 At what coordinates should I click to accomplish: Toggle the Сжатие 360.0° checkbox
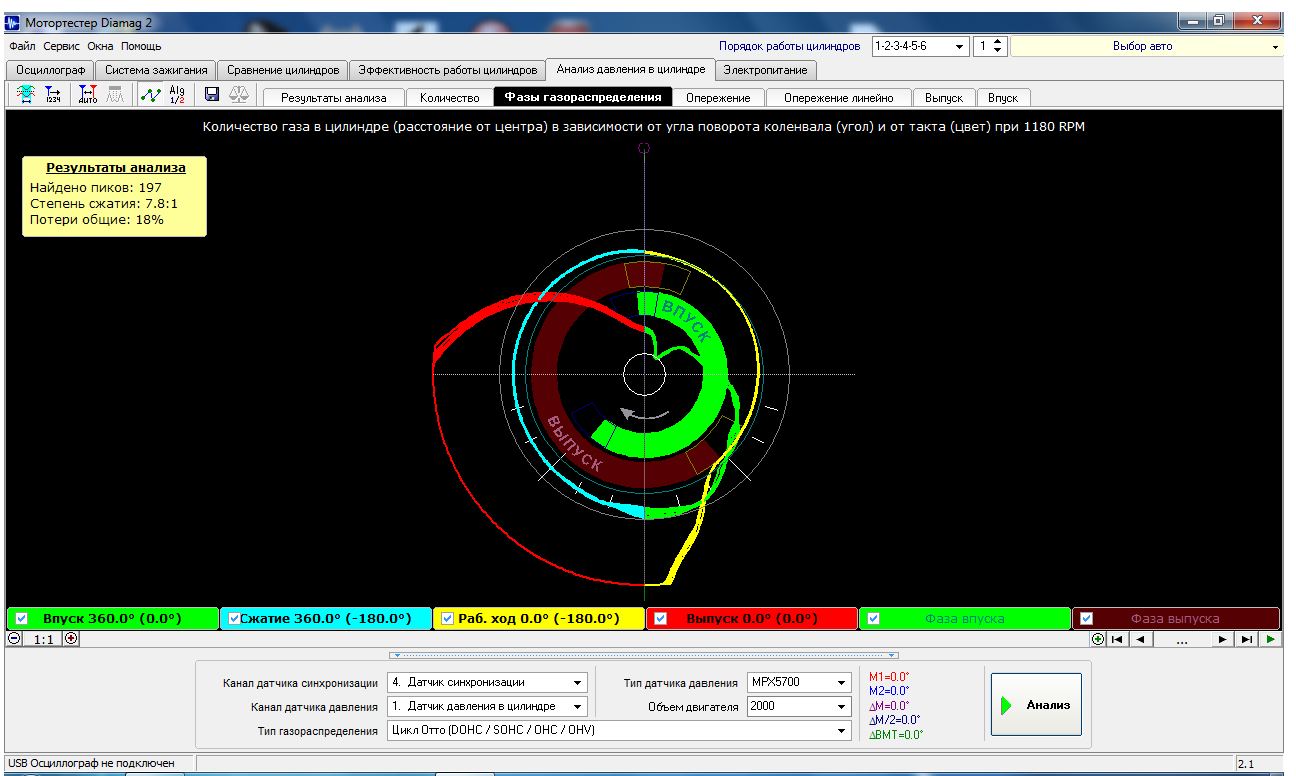tap(234, 618)
